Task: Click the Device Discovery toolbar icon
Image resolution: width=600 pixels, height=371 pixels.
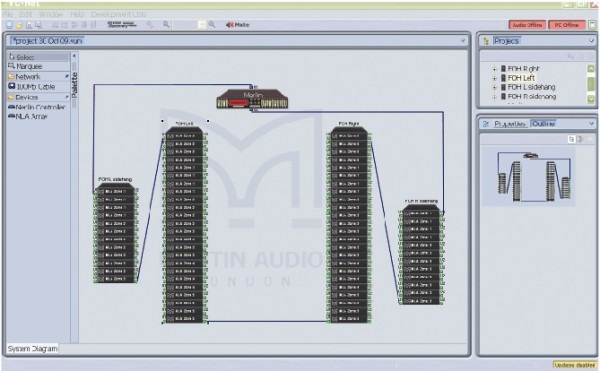Action: coord(122,24)
